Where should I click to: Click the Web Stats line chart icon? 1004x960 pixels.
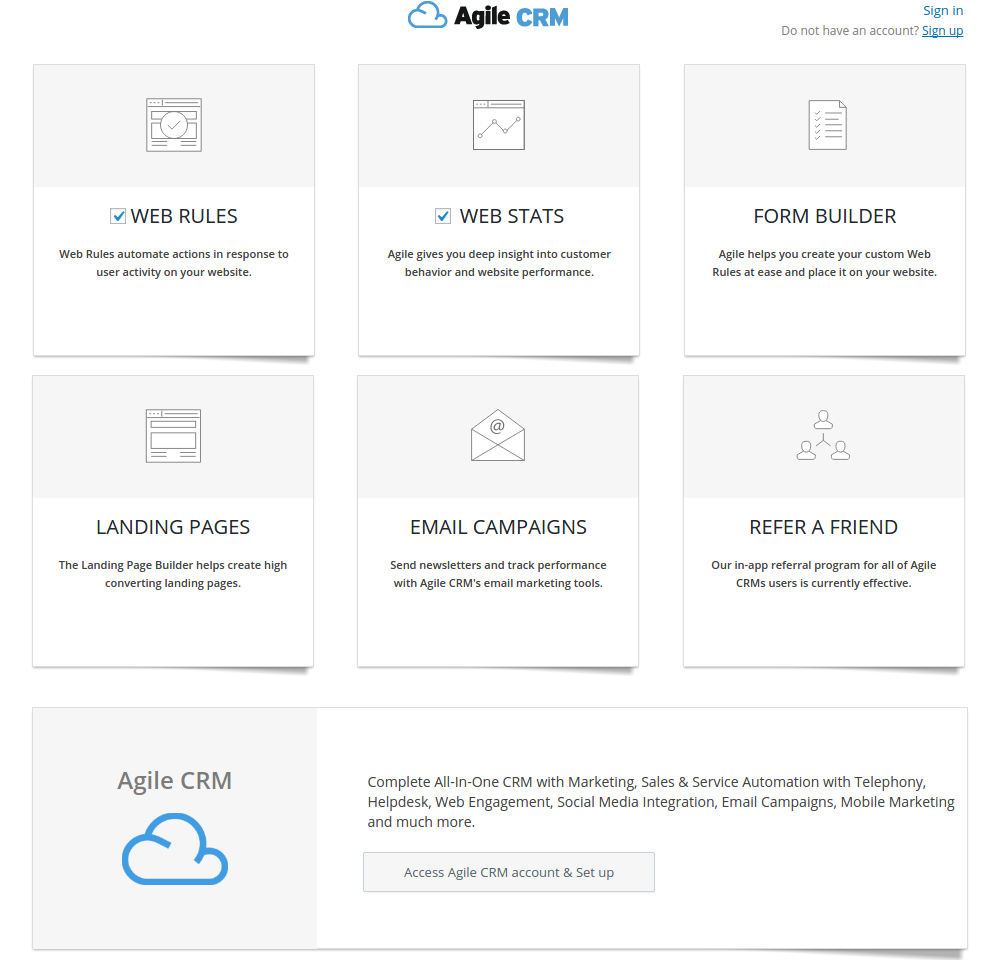pos(499,125)
